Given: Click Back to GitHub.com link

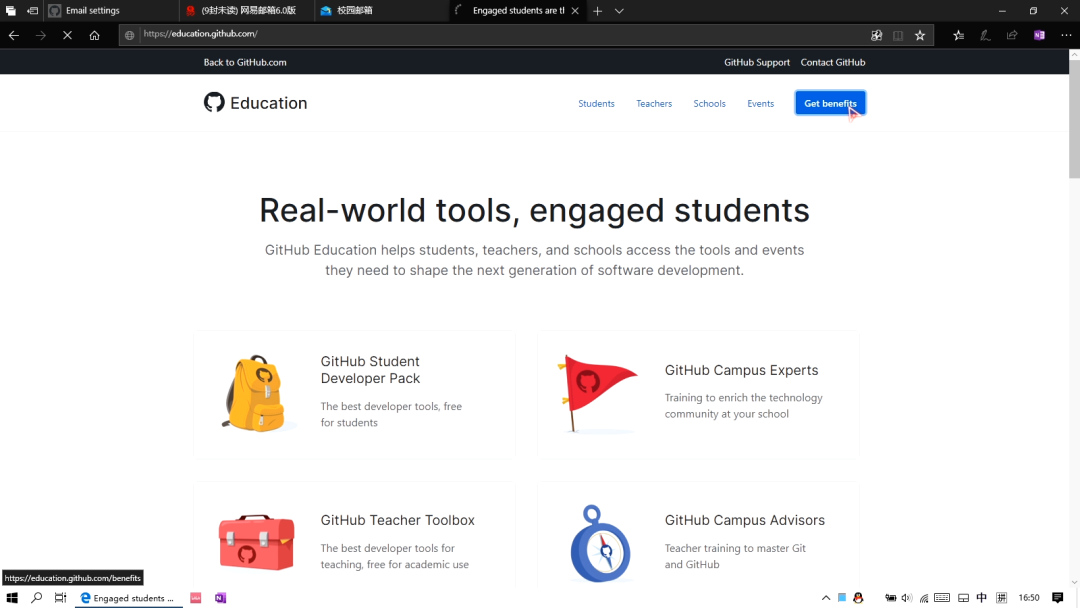Looking at the screenshot, I should point(245,62).
